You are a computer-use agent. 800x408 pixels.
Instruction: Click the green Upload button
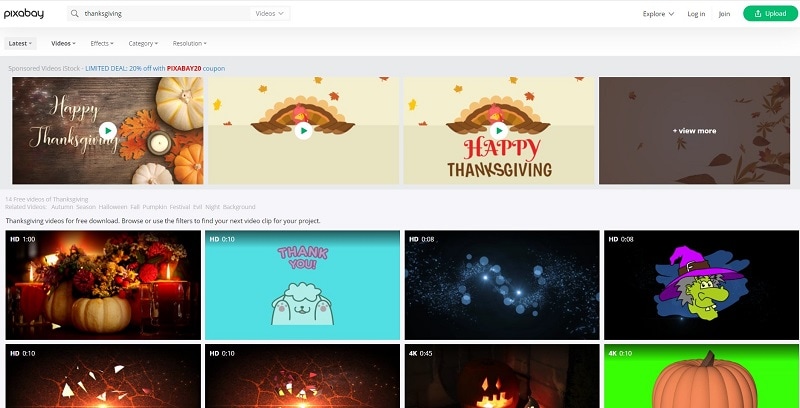pyautogui.click(x=770, y=14)
